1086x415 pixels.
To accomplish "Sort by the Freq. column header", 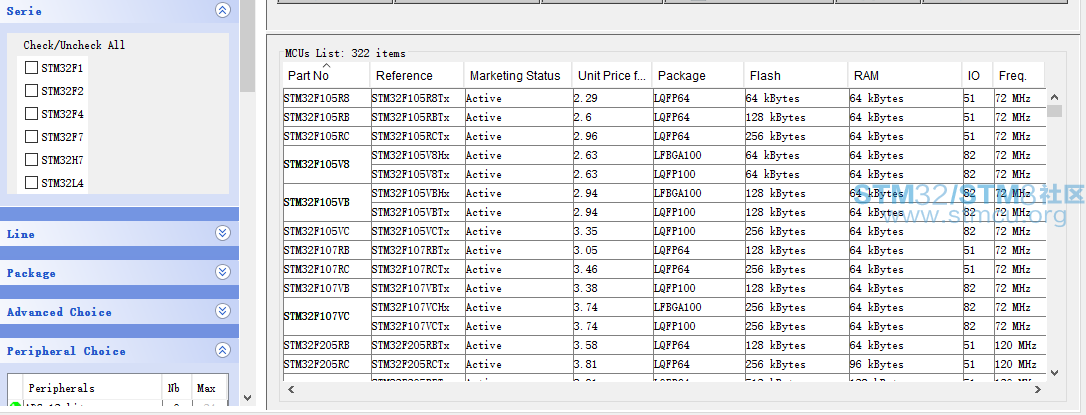I will click(1019, 75).
